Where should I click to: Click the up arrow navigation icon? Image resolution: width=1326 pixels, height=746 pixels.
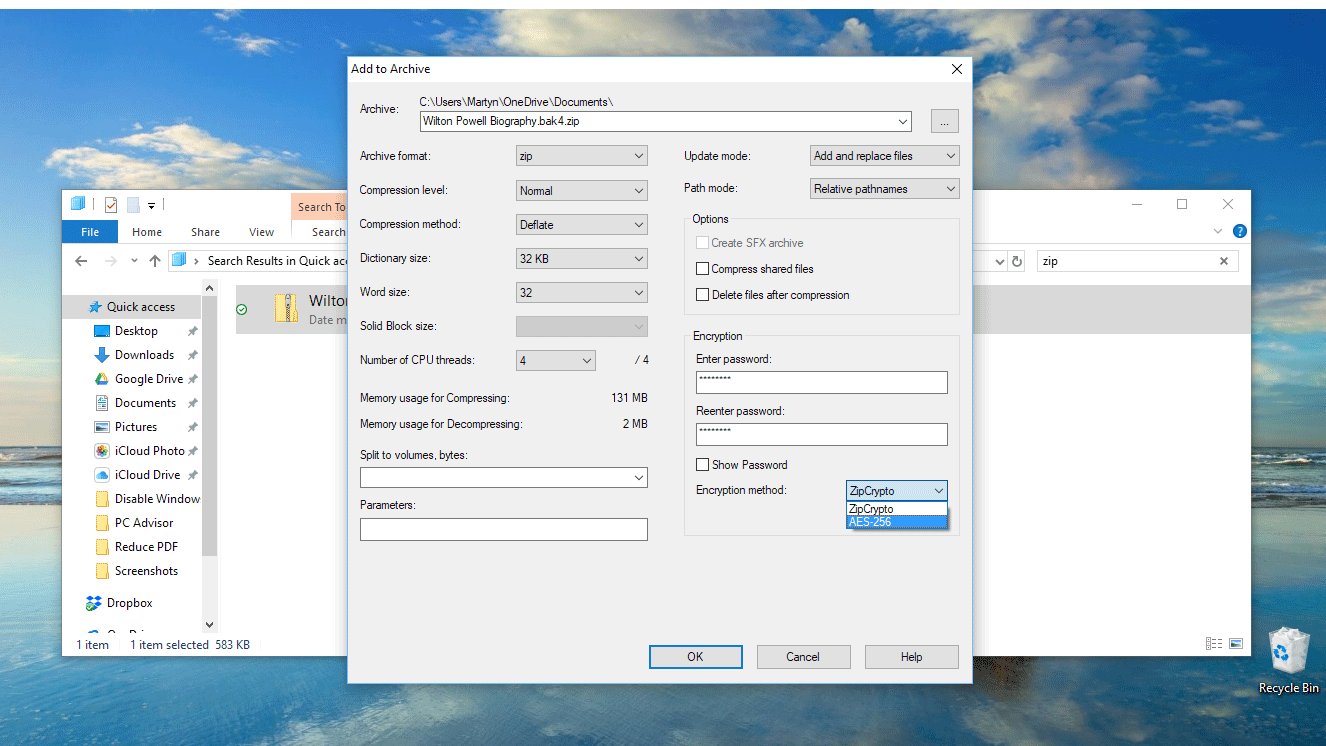click(x=155, y=261)
